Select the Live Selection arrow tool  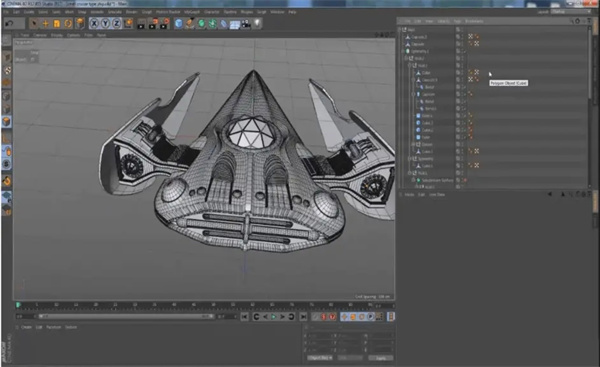tap(34, 24)
